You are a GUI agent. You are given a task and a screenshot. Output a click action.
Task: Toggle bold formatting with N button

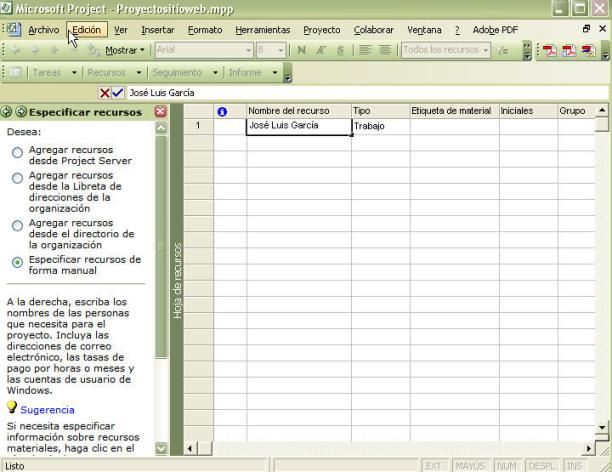(301, 50)
